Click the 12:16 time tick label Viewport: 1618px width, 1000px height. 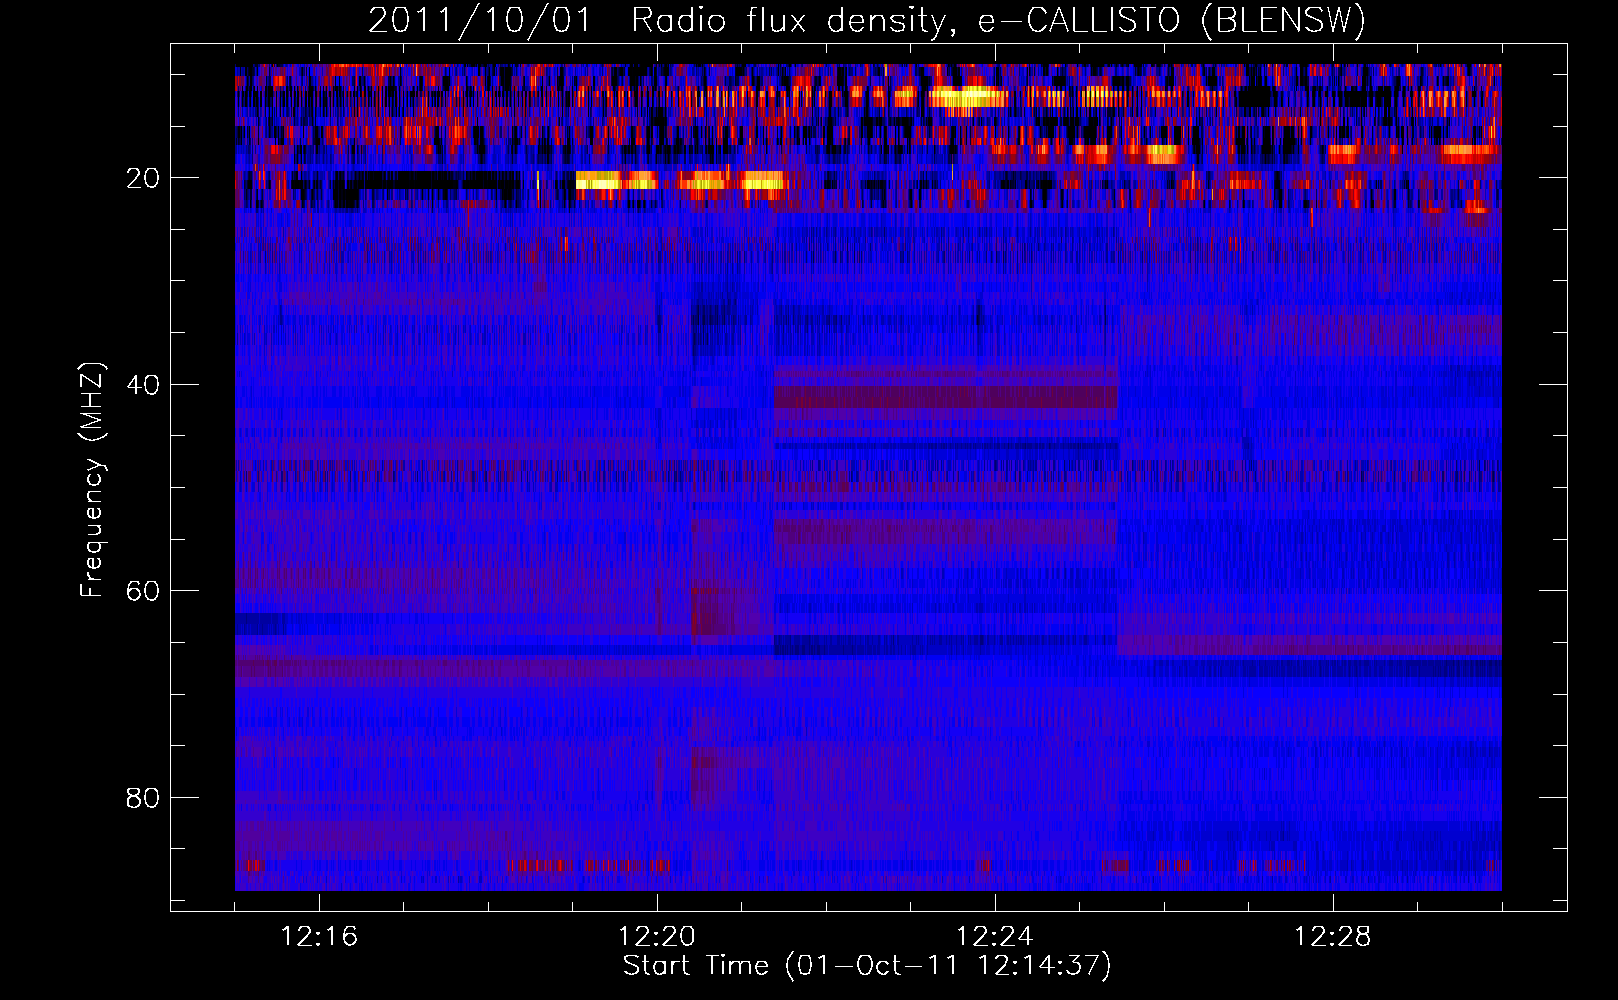tap(319, 937)
